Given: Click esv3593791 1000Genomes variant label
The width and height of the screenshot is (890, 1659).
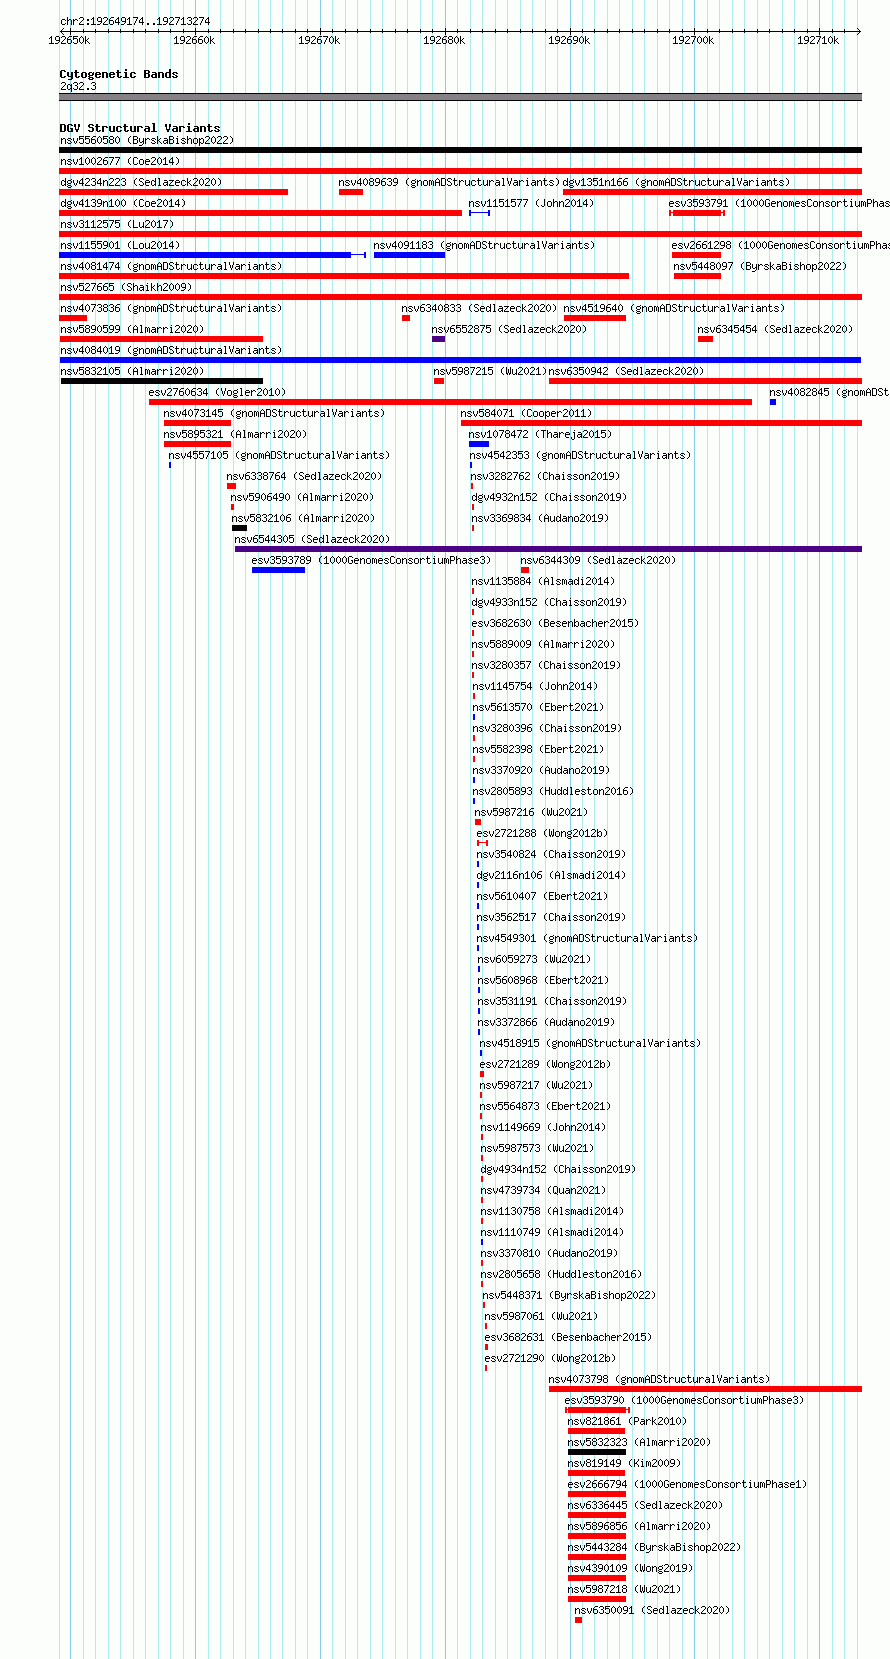Looking at the screenshot, I should tap(779, 204).
